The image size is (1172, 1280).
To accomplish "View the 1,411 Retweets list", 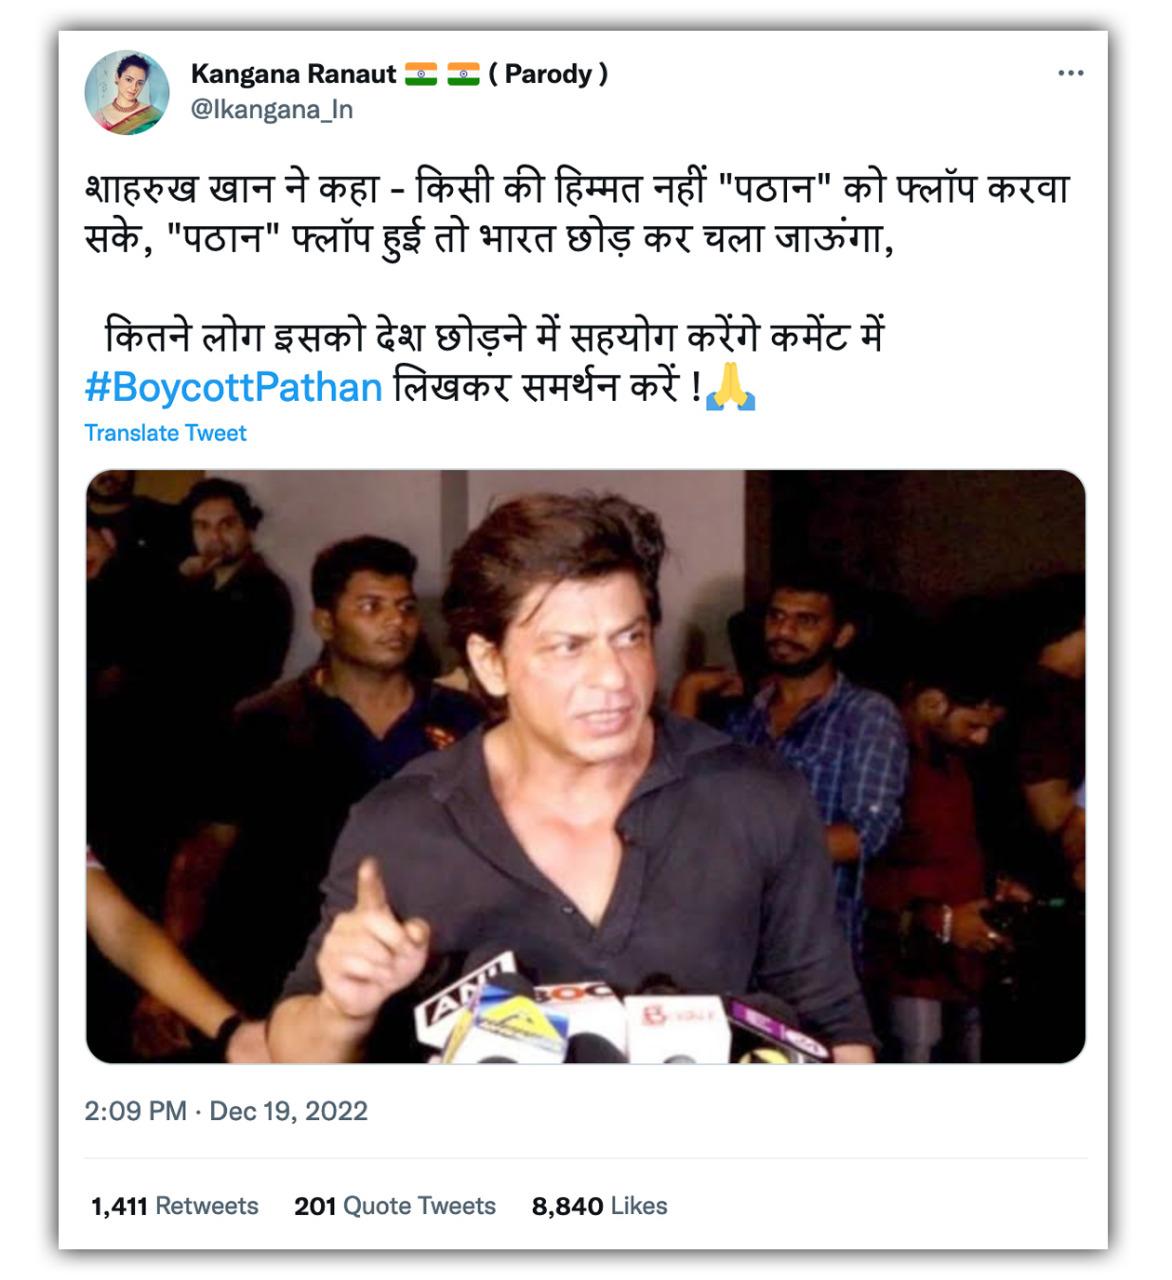I will click(174, 1206).
